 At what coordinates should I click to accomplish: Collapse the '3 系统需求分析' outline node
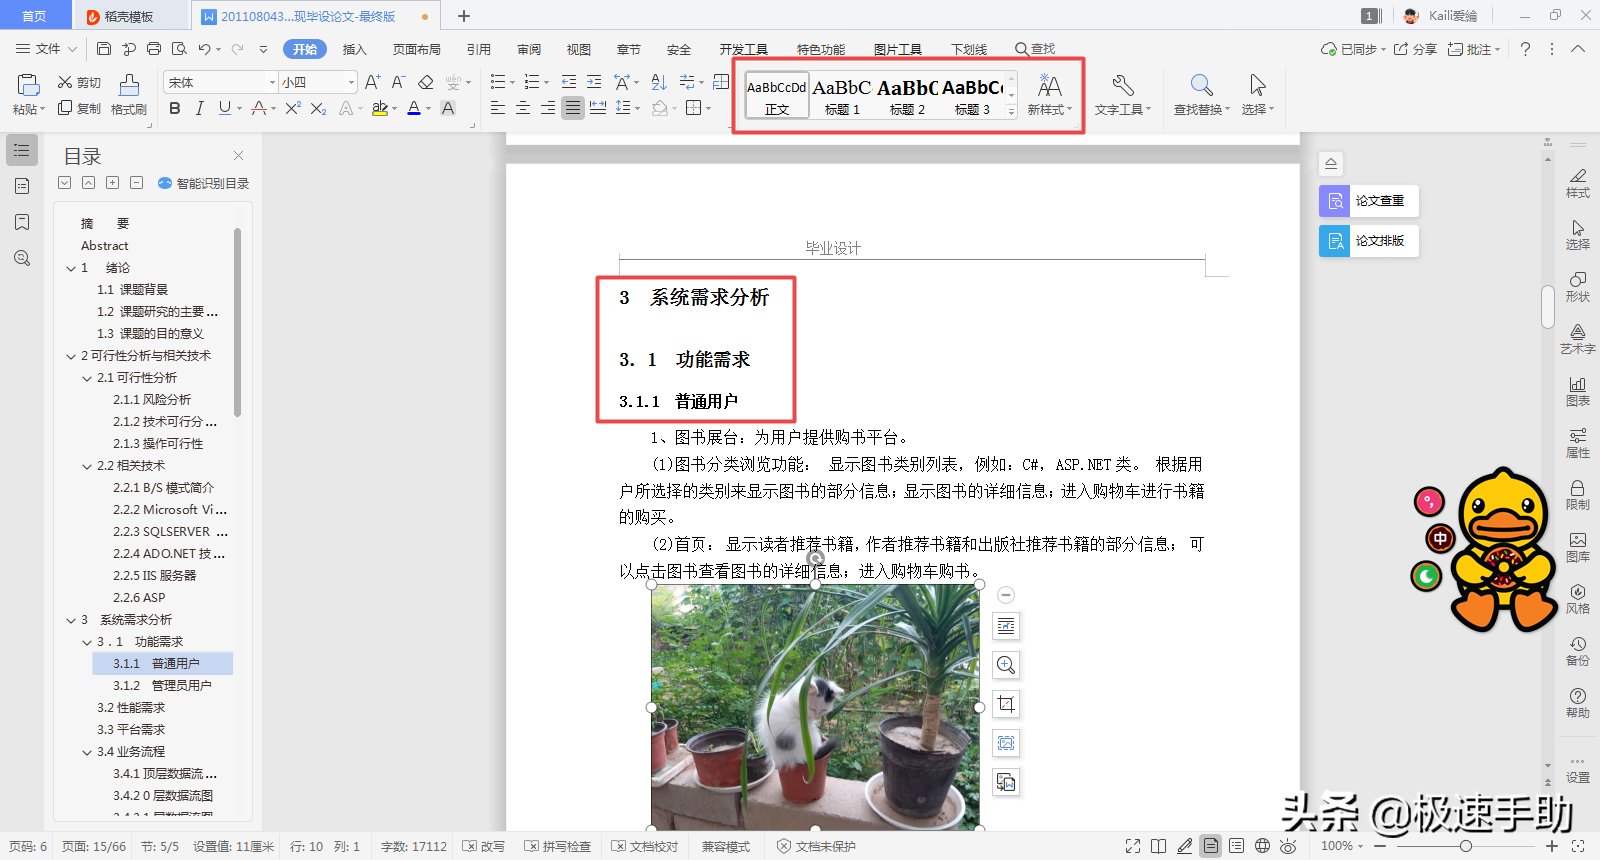coord(71,620)
